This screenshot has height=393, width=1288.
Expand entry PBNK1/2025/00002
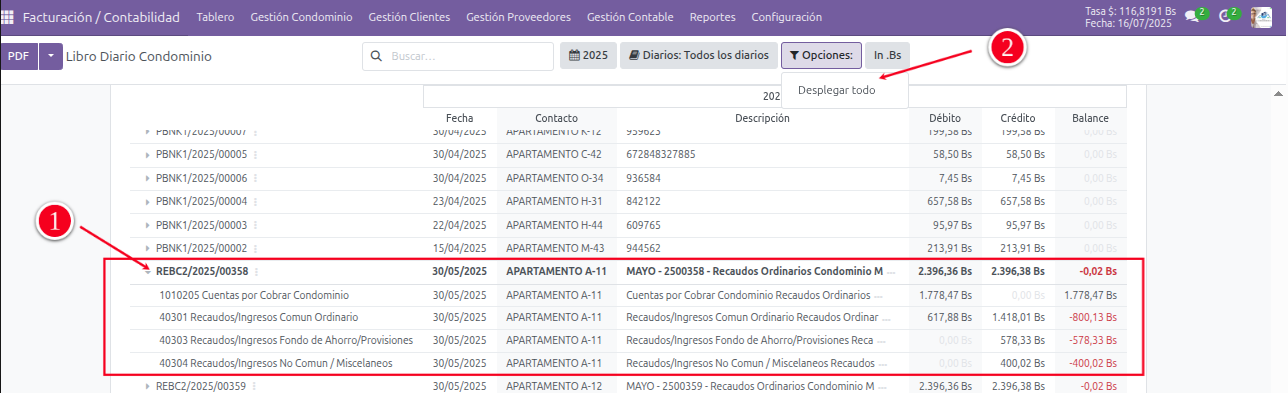[148, 248]
